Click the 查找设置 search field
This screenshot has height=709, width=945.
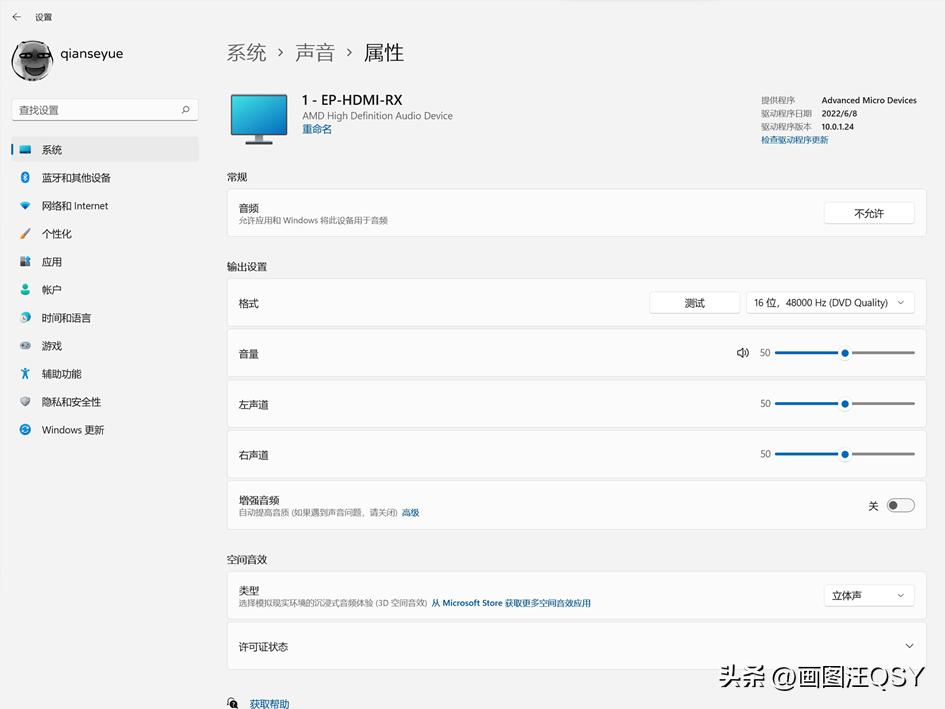[x=95, y=110]
